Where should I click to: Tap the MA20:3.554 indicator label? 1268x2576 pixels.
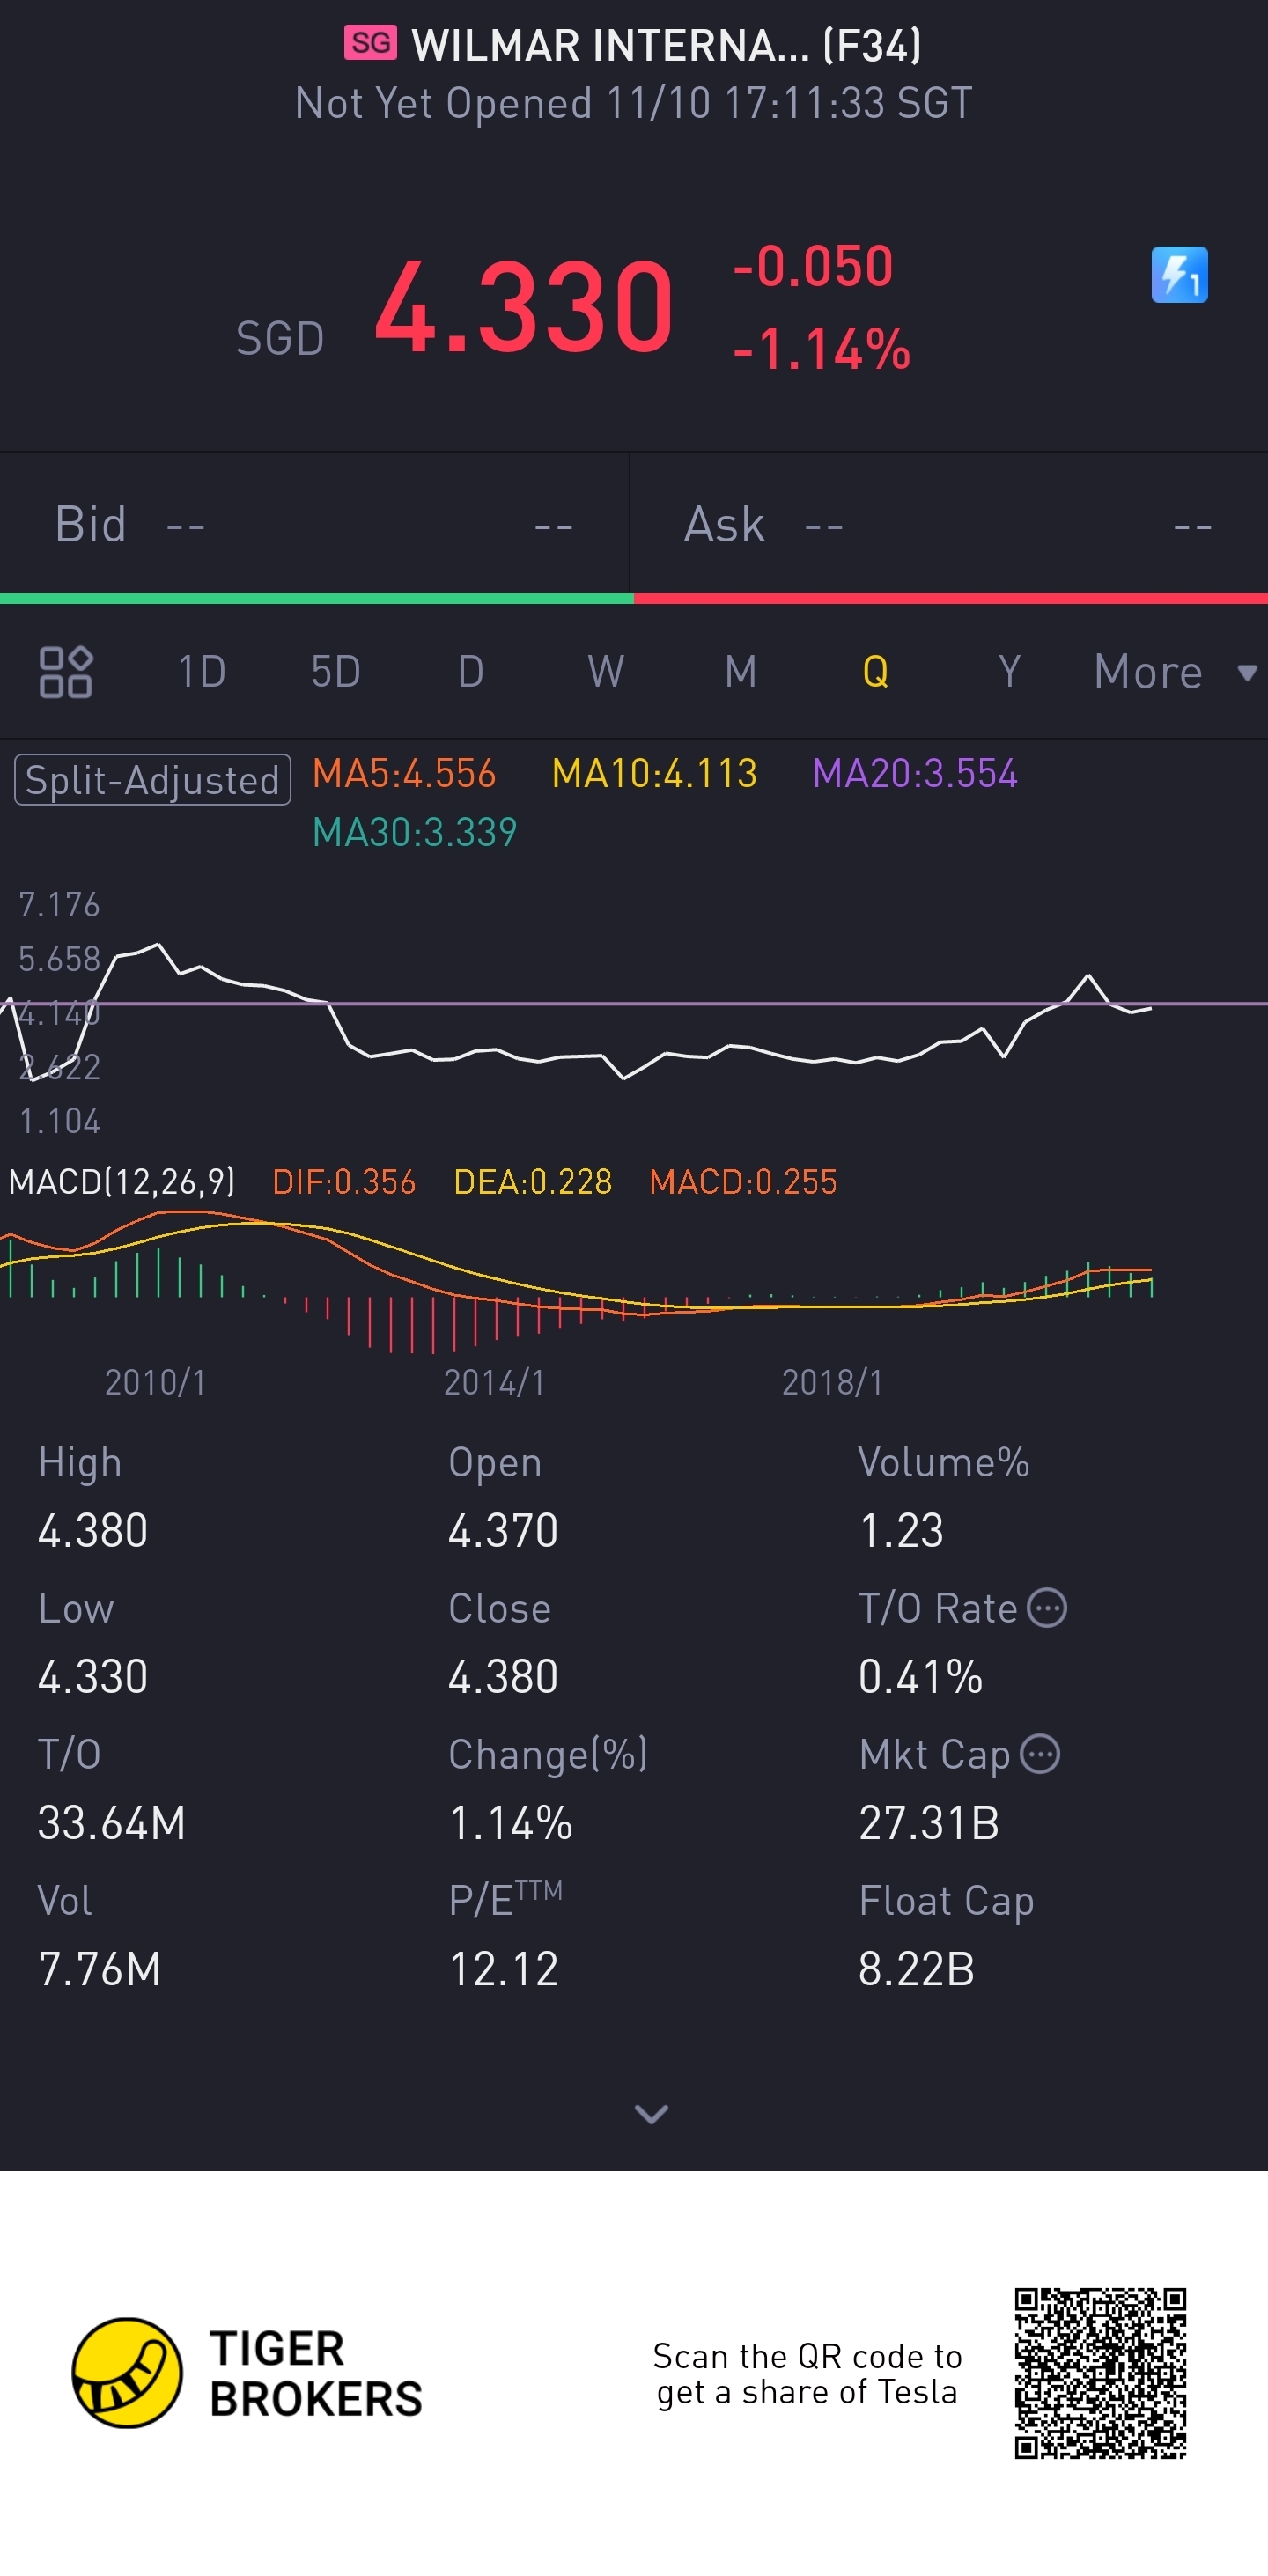pyautogui.click(x=915, y=774)
